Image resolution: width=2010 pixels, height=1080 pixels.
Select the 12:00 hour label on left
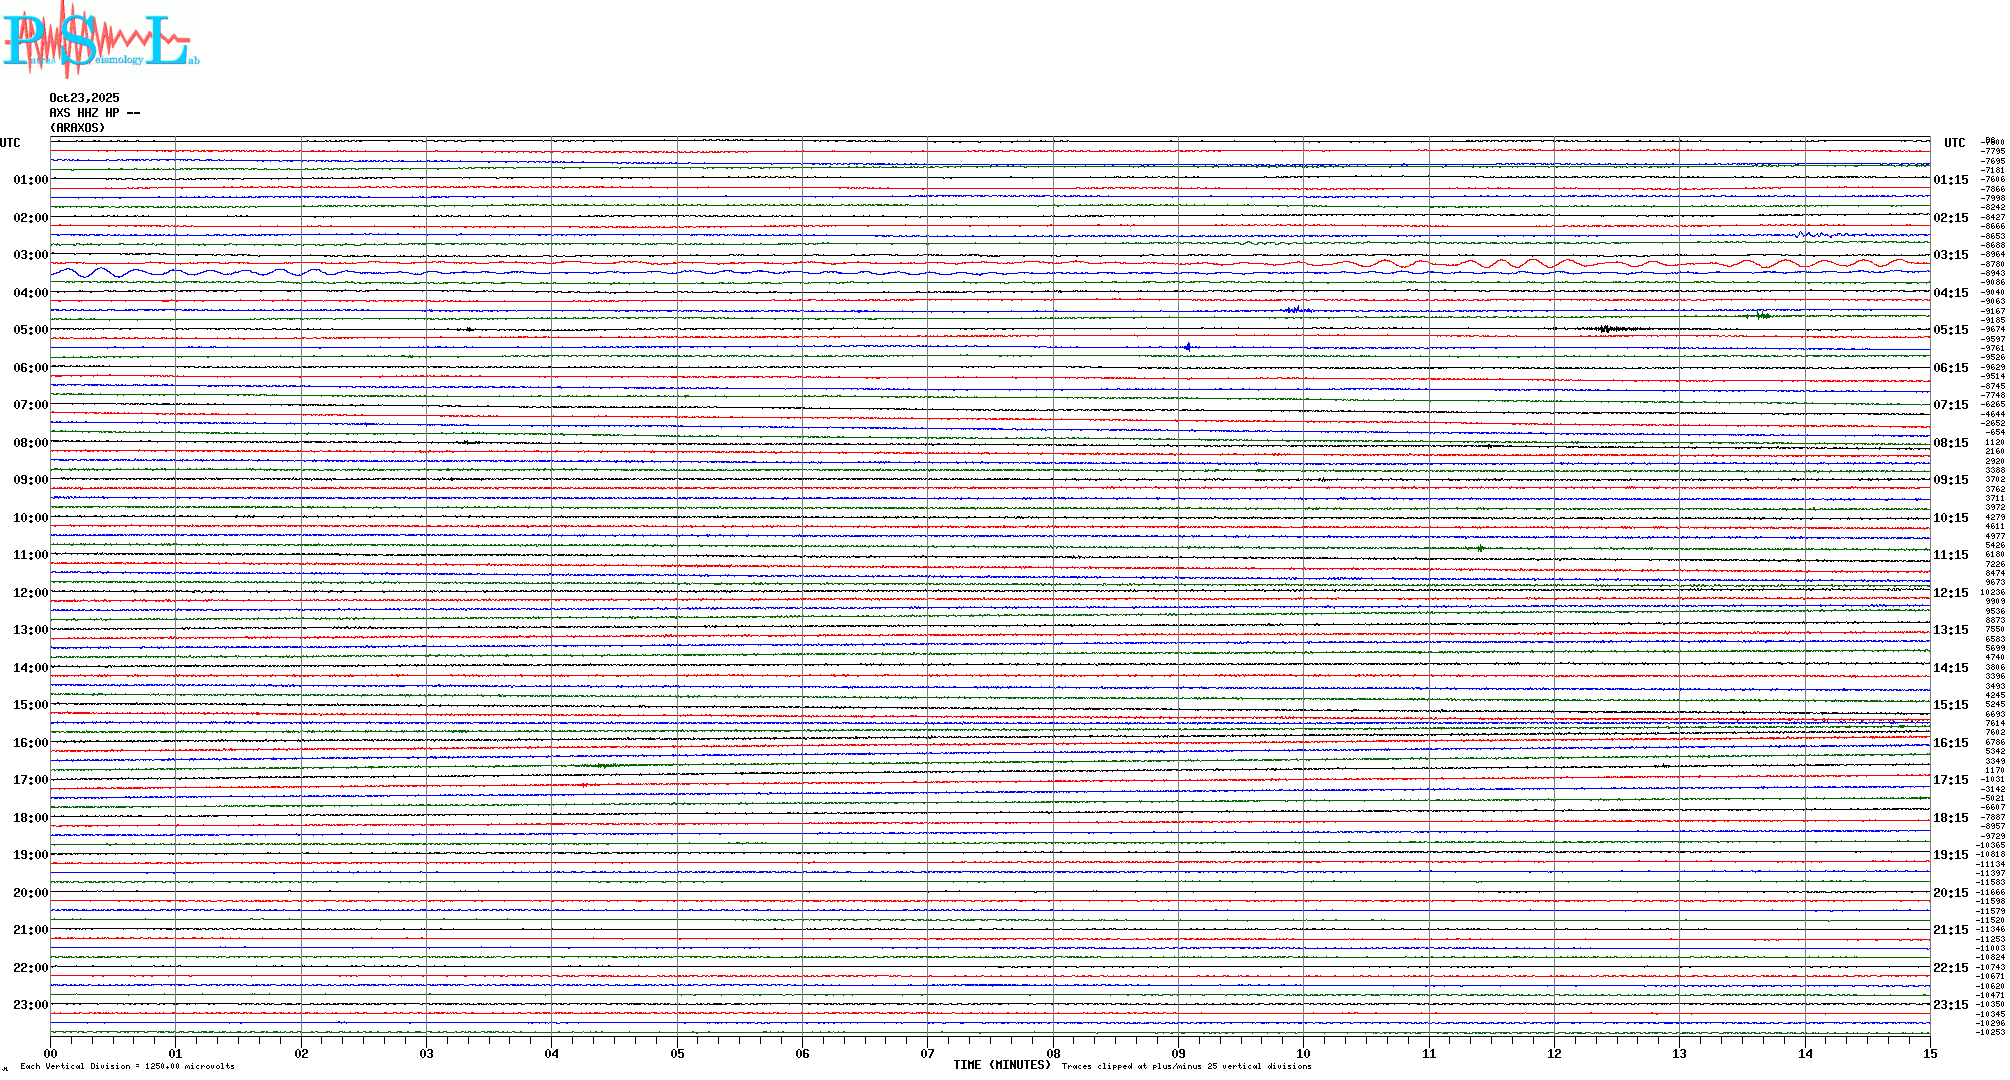(x=30, y=593)
